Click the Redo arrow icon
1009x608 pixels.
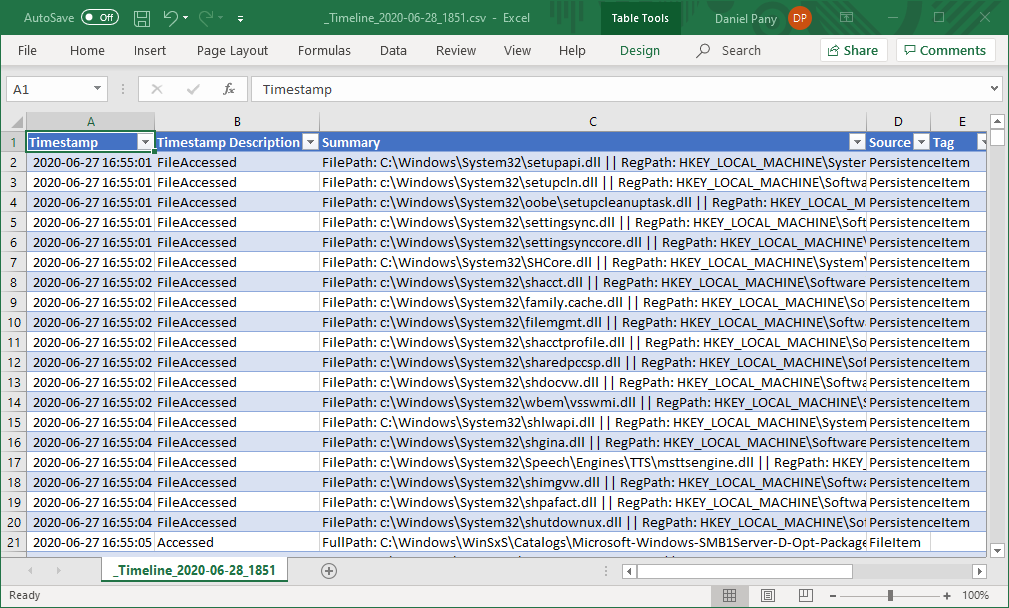point(206,18)
